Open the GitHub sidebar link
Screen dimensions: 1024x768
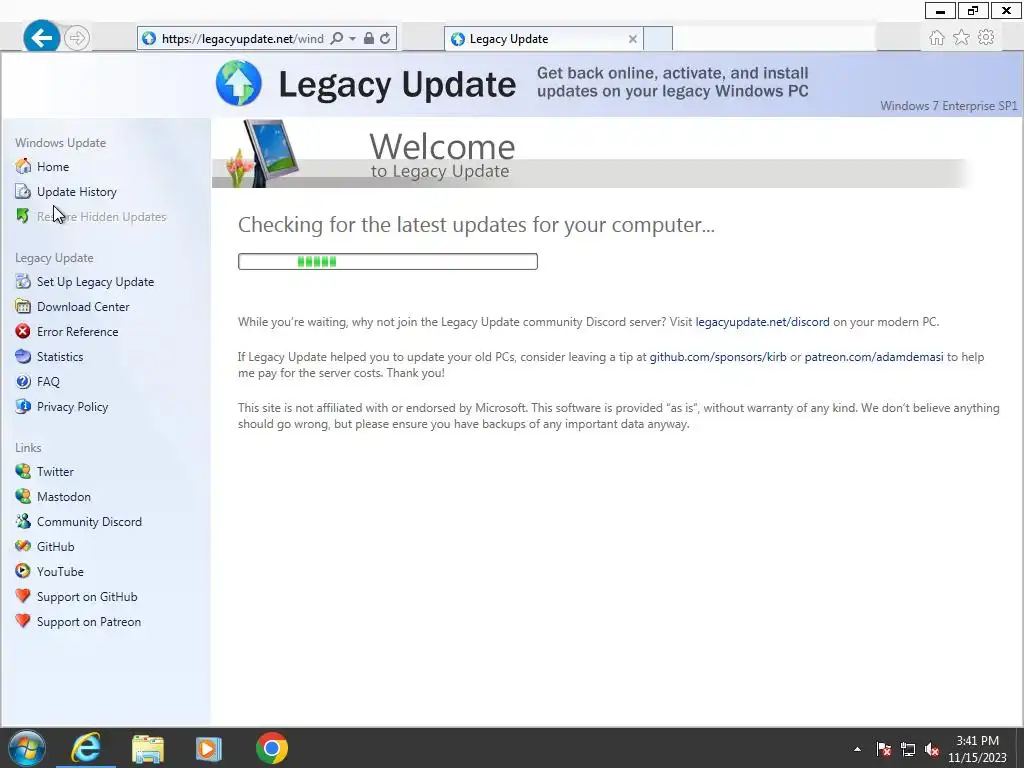pos(56,546)
